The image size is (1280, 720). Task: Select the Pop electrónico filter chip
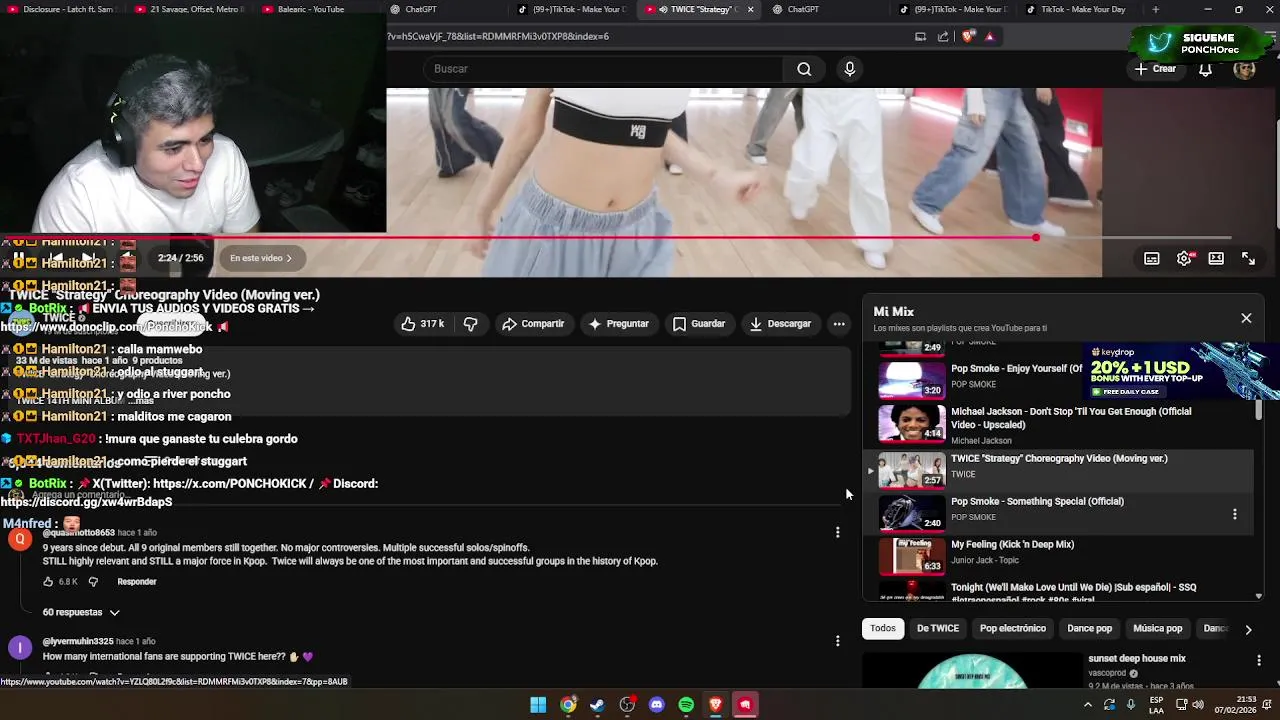(x=1012, y=628)
